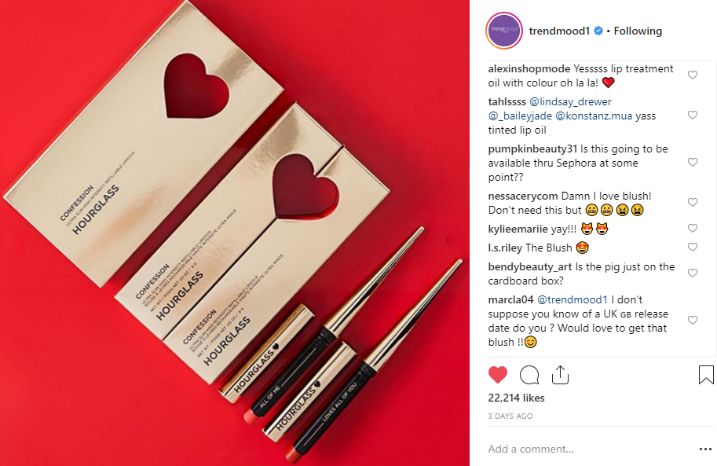Open trendmood1 profile picture
The image size is (717, 466).
[x=504, y=31]
